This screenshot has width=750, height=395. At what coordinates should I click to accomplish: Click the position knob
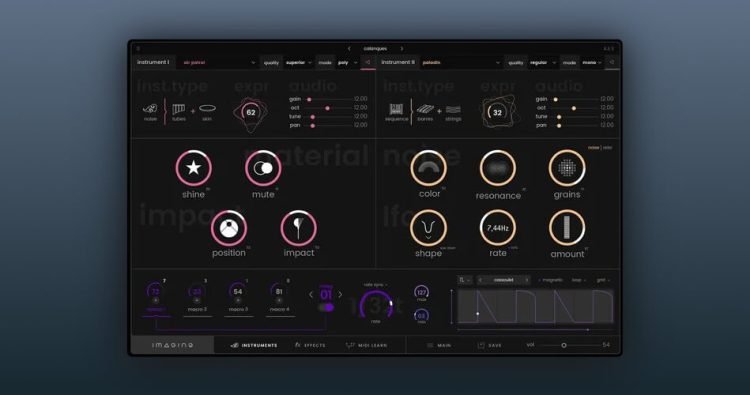(x=229, y=228)
